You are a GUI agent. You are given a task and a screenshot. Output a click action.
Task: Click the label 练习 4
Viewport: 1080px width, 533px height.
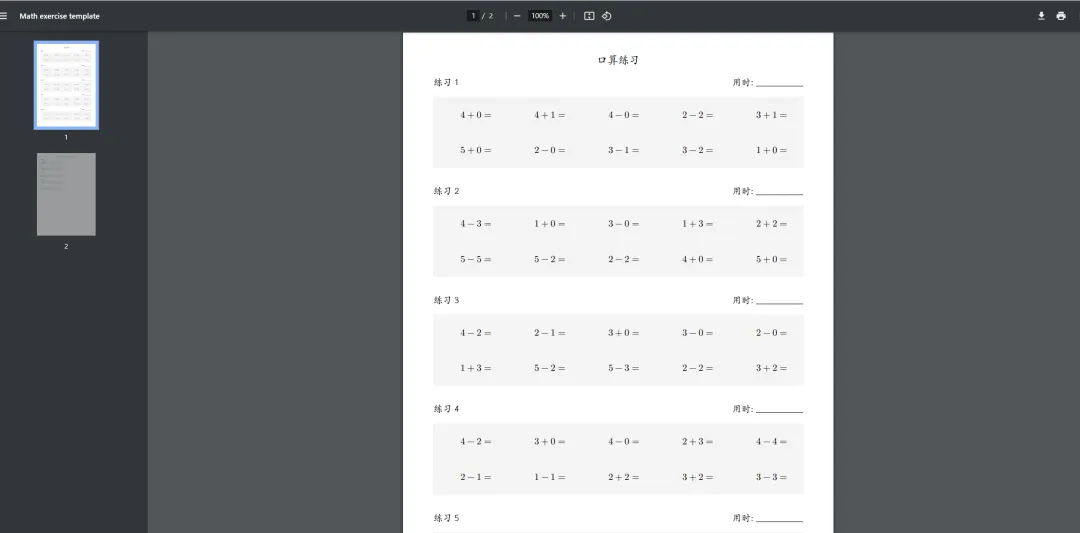point(446,409)
